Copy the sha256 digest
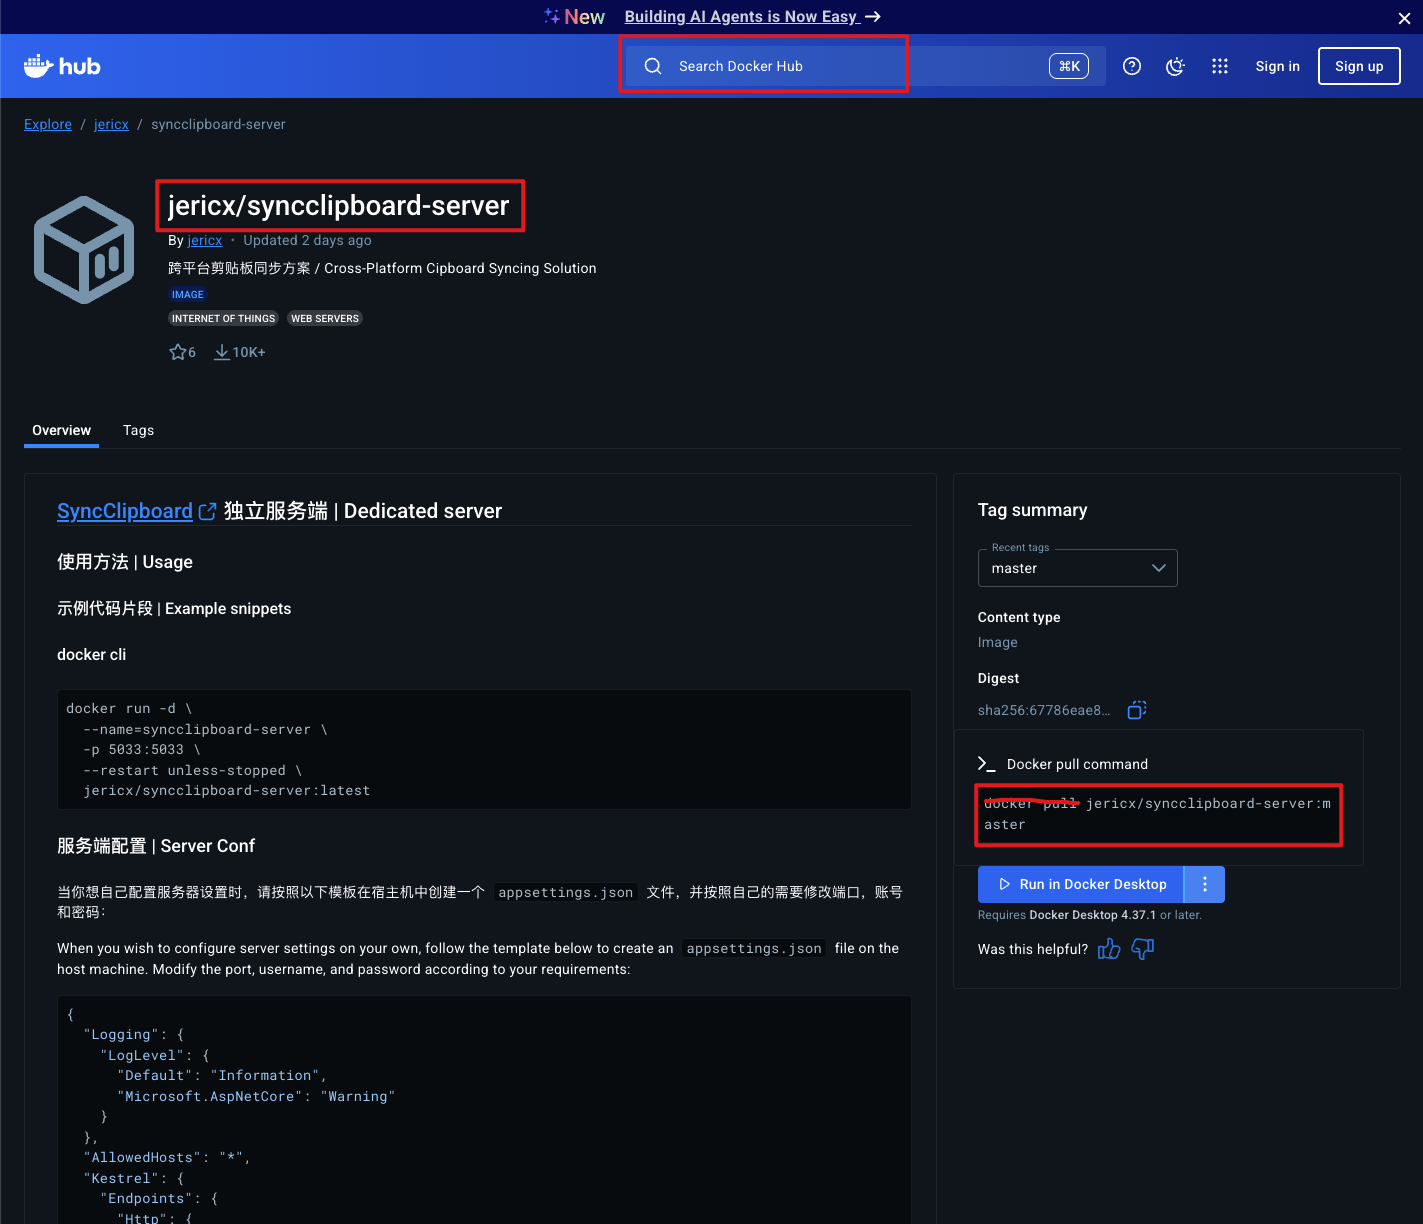The image size is (1423, 1224). (1137, 710)
